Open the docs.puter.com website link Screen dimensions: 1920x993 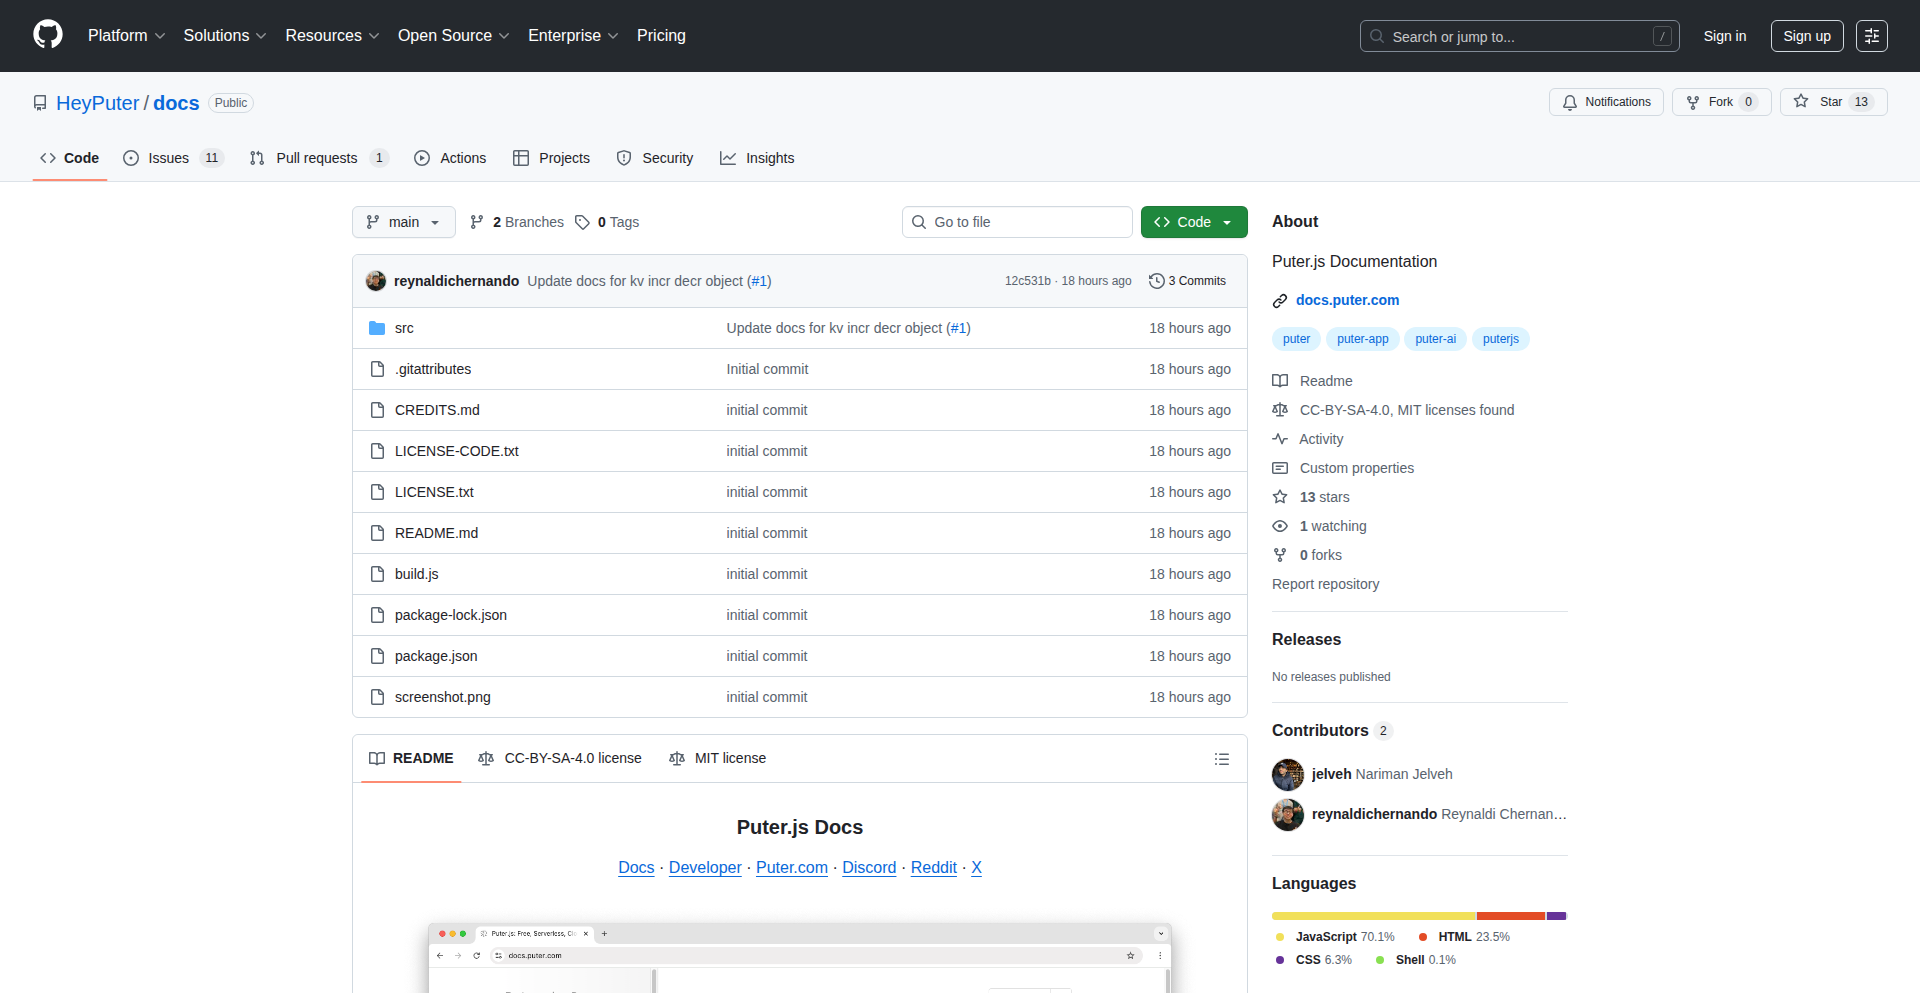(x=1347, y=300)
